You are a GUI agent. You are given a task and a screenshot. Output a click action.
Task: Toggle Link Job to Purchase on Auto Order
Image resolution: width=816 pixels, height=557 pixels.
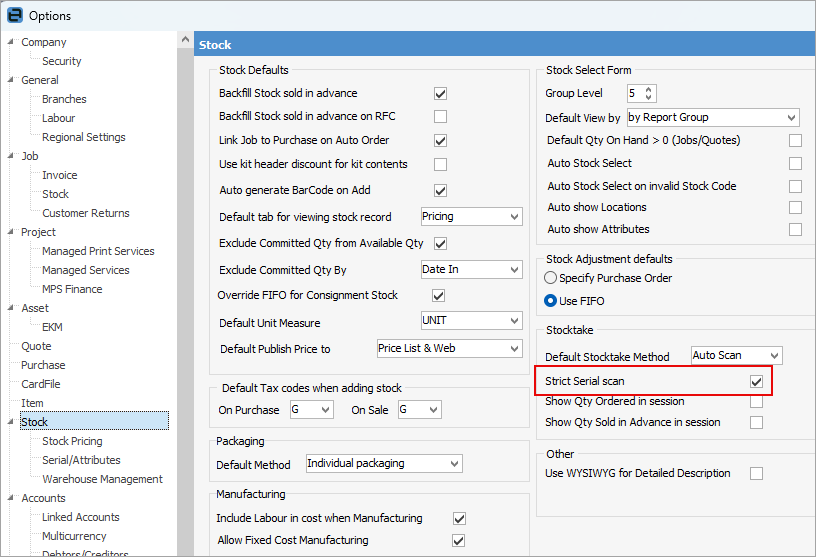tap(440, 141)
